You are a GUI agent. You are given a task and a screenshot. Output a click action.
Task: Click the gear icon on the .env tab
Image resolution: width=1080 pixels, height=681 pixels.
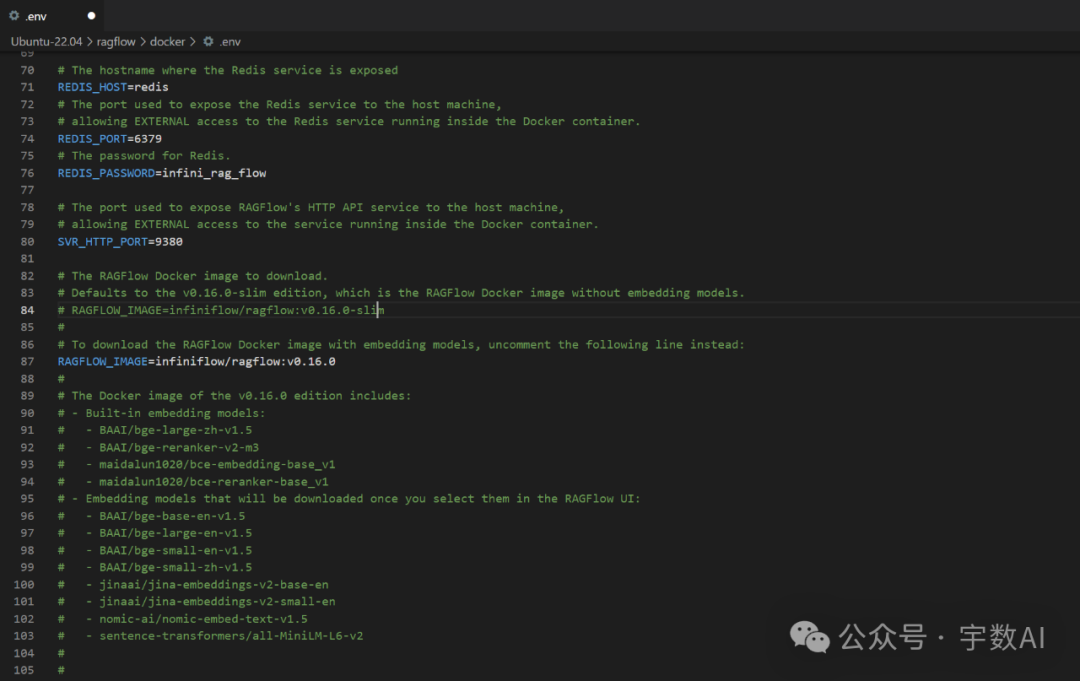(14, 15)
